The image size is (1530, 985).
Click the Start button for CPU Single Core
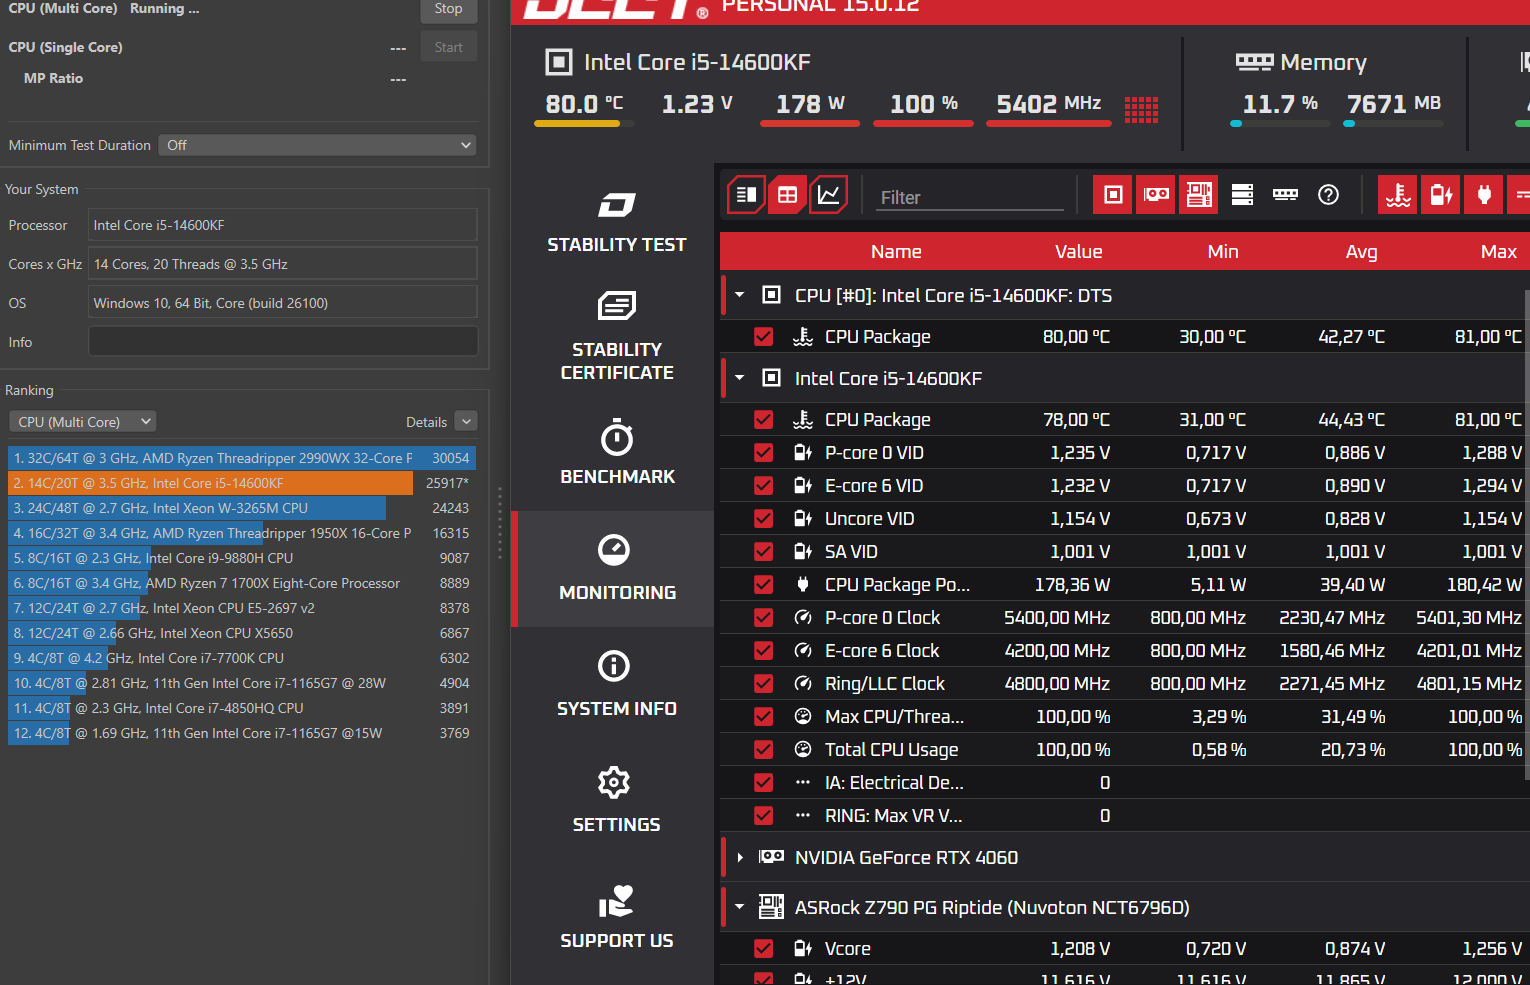point(448,47)
